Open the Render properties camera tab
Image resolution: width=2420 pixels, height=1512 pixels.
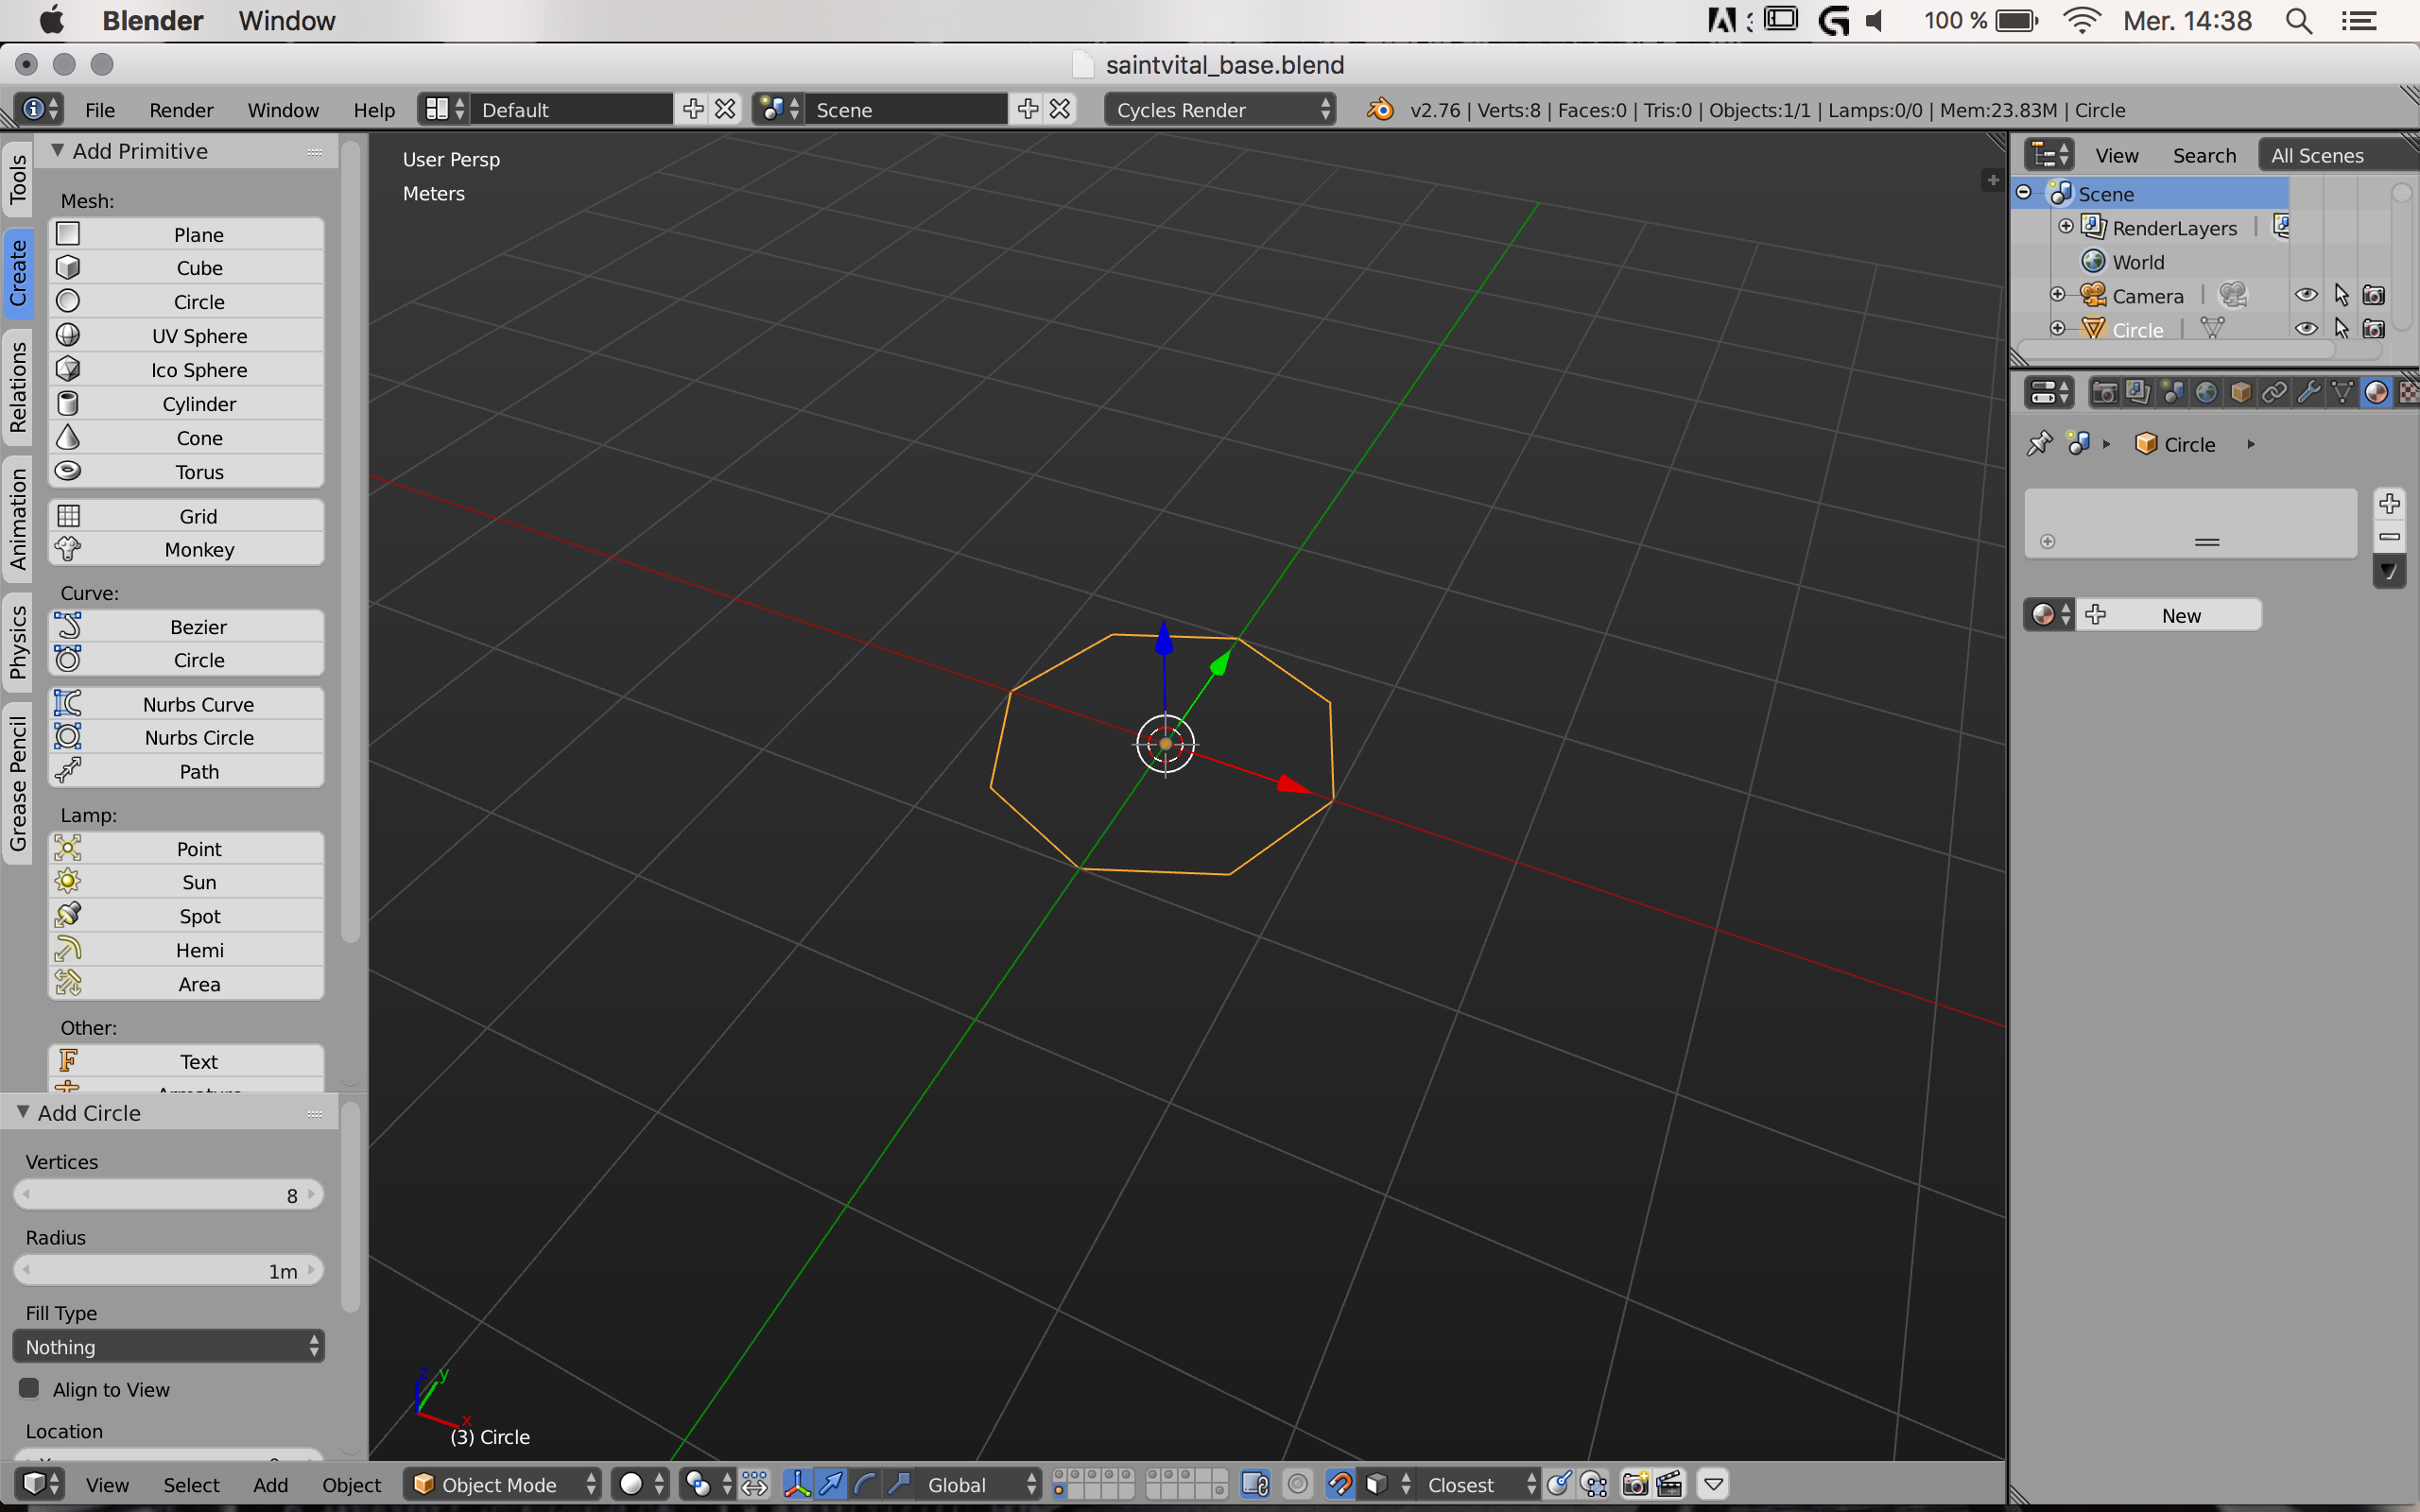[x=2104, y=393]
